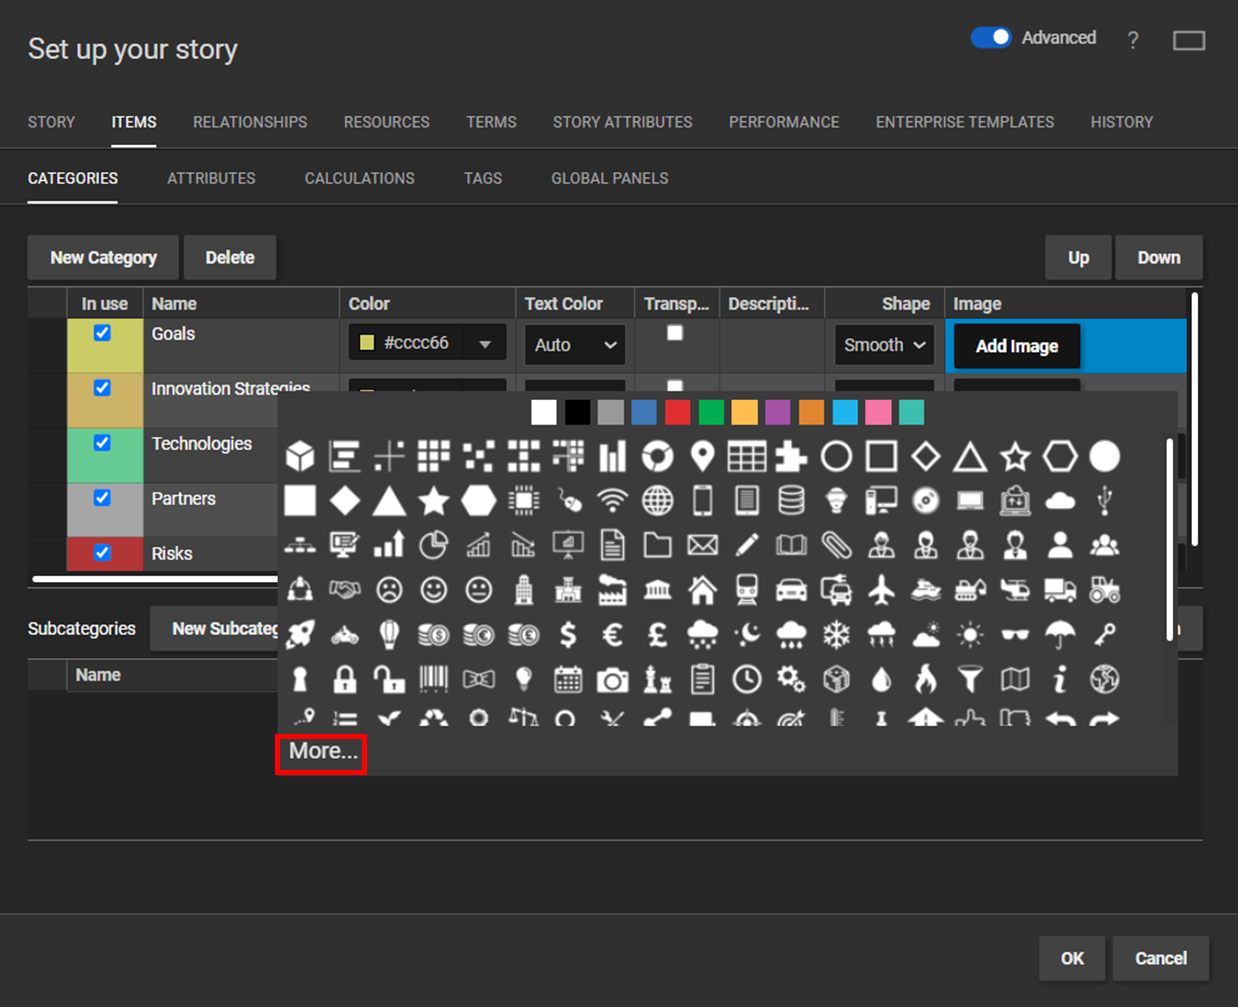Uncheck In use for Technologies
The image size is (1238, 1007).
point(102,443)
